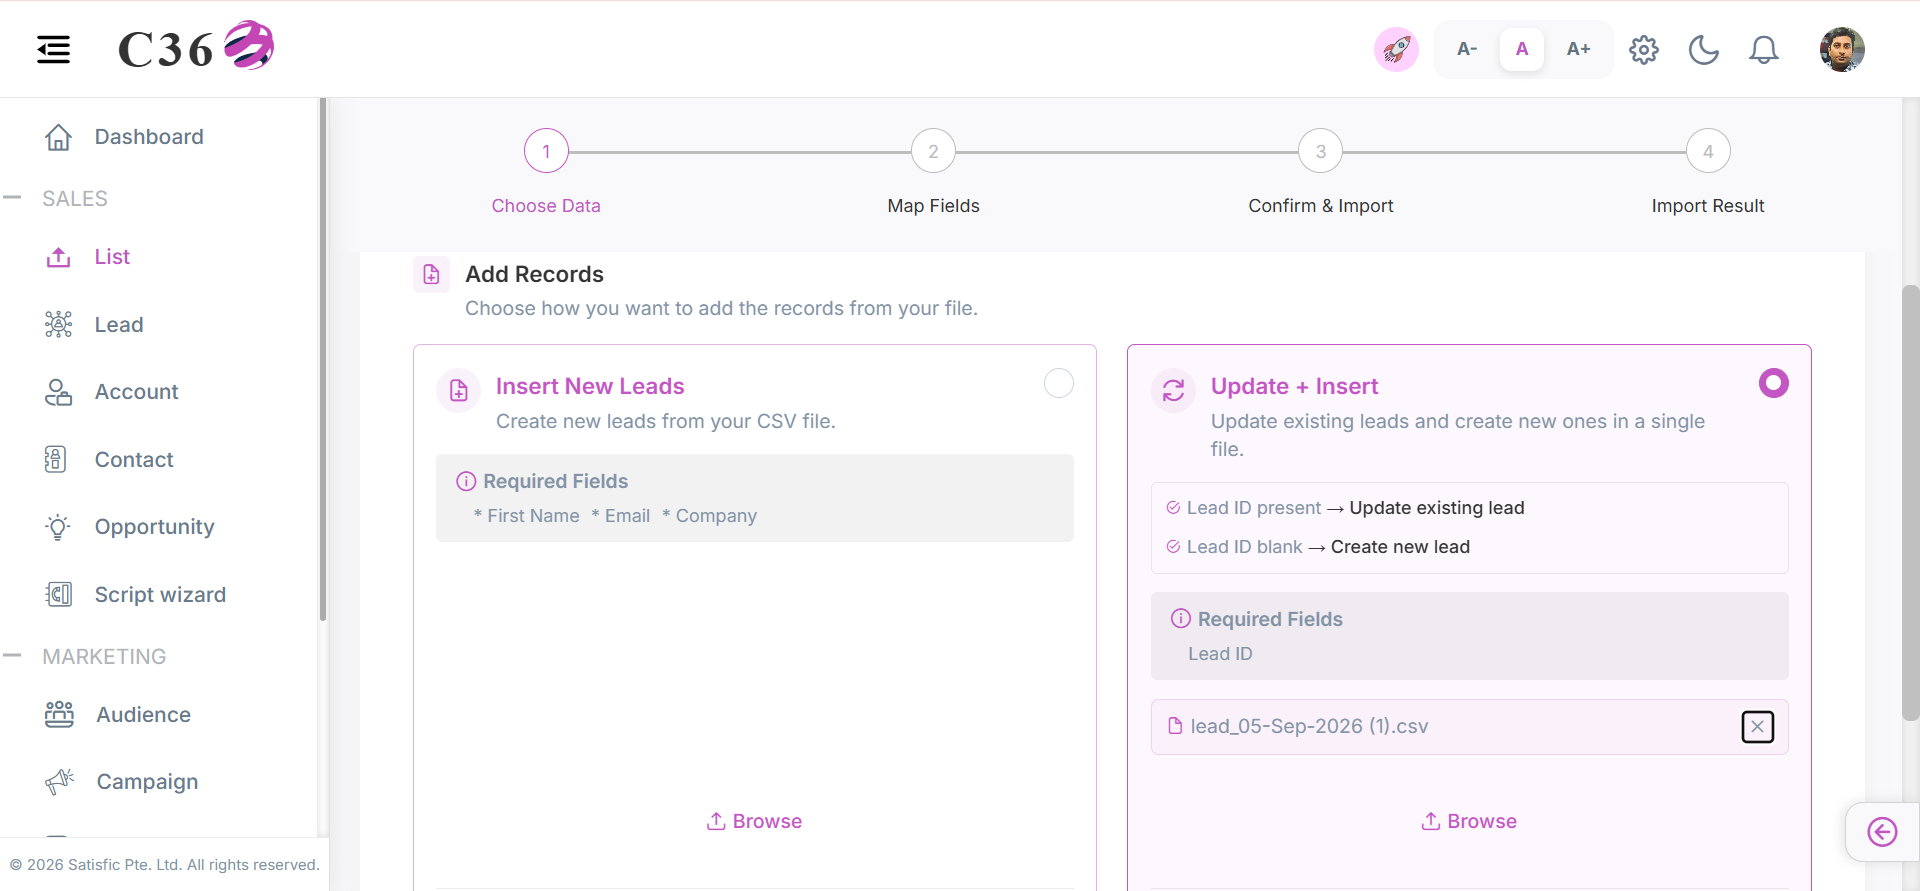Viewport: 1920px width, 891px height.
Task: Collapse the SALES section
Action: click(12, 198)
